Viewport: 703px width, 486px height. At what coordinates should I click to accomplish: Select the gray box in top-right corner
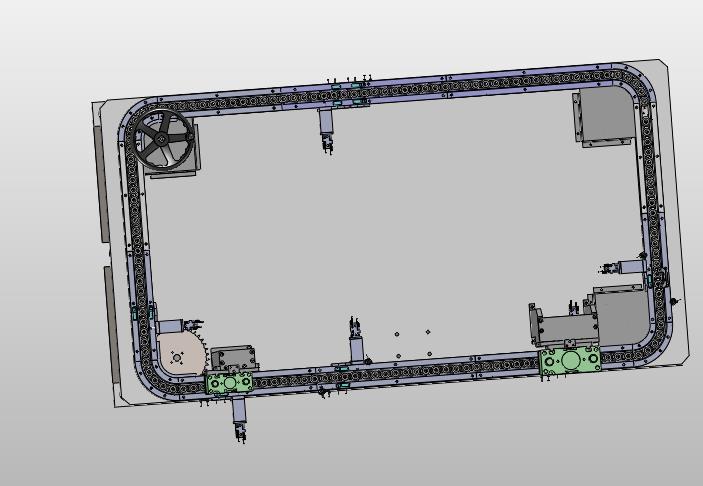click(x=604, y=116)
